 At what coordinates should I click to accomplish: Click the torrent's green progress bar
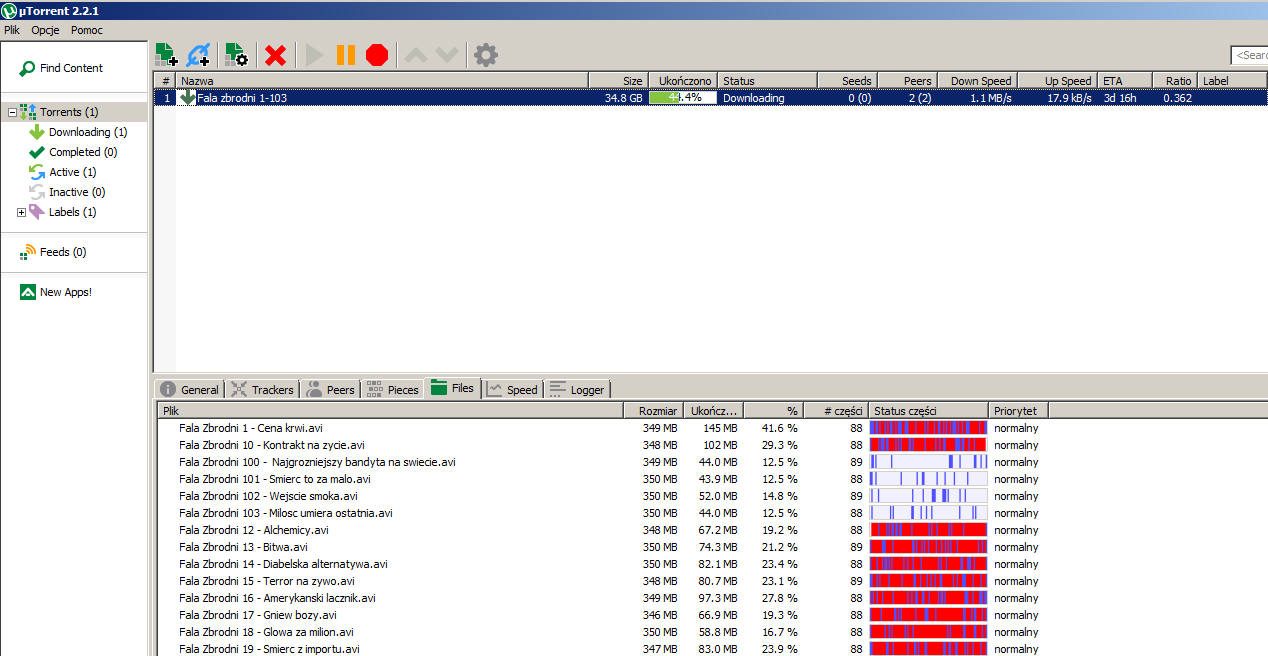pyautogui.click(x=683, y=98)
